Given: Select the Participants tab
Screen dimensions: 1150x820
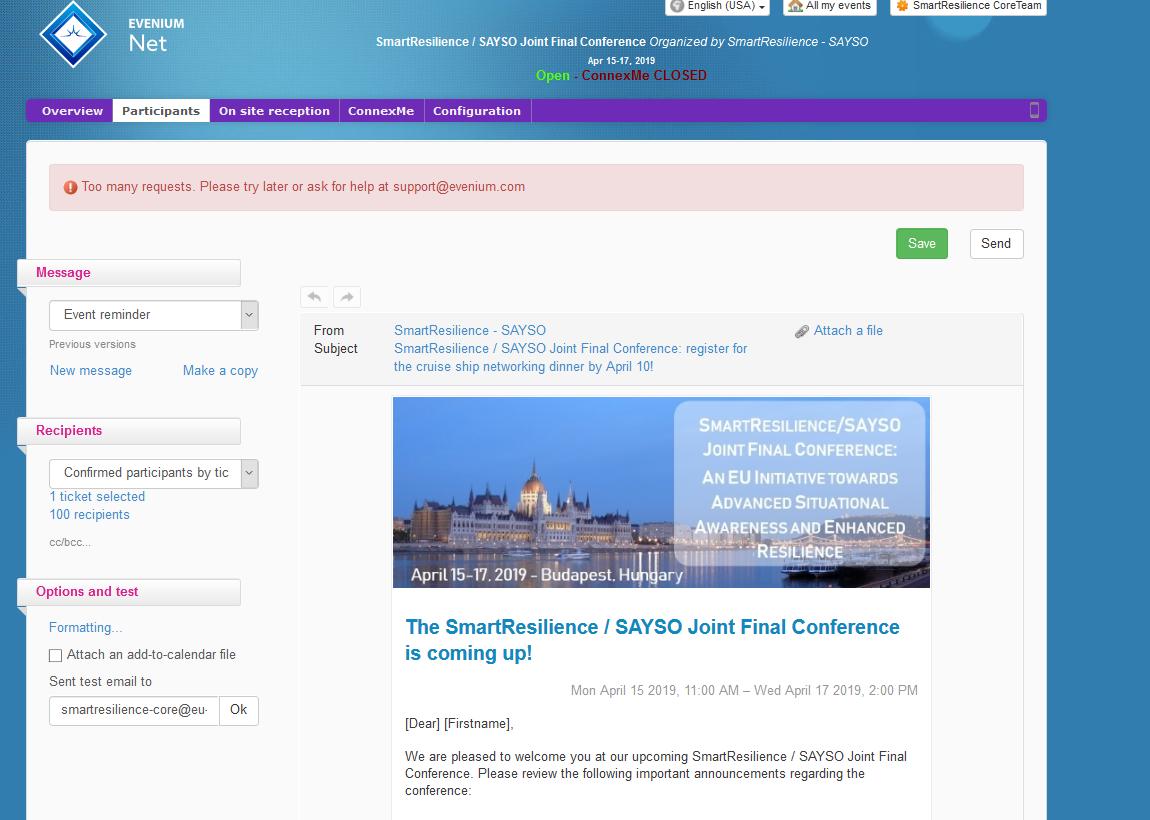Looking at the screenshot, I should (x=161, y=111).
